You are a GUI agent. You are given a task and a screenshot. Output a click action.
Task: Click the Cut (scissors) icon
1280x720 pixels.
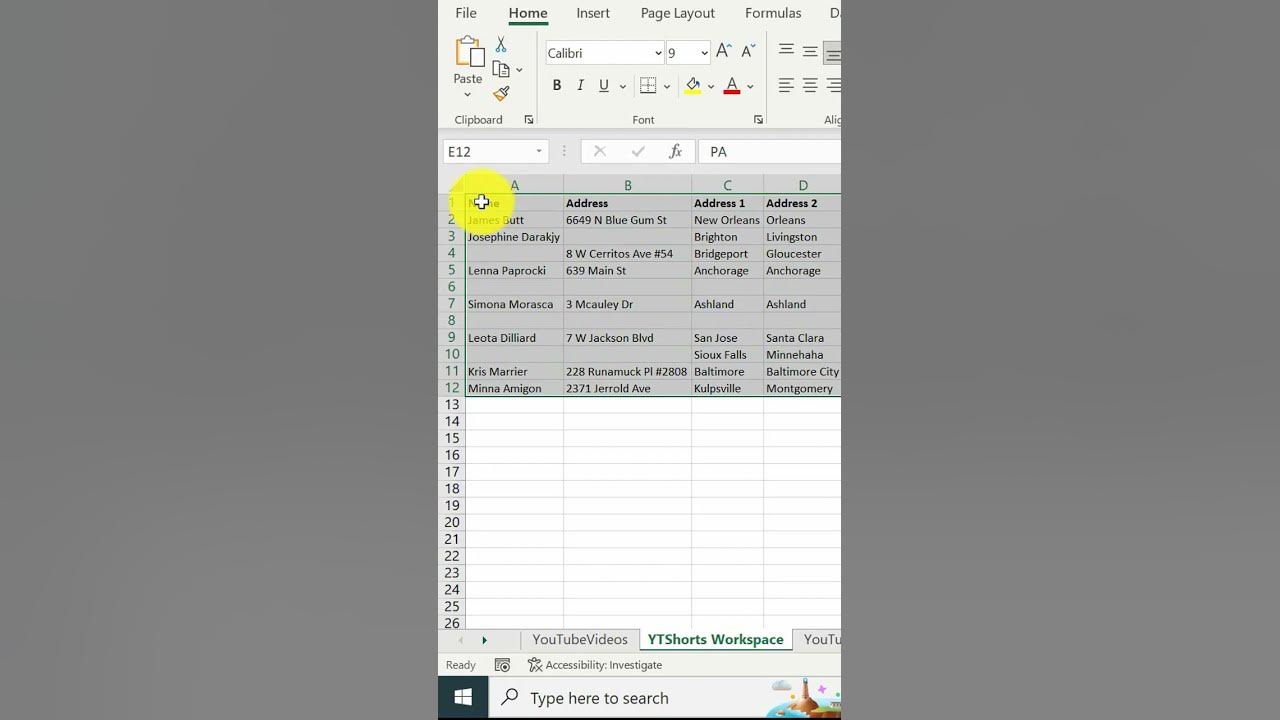point(501,45)
